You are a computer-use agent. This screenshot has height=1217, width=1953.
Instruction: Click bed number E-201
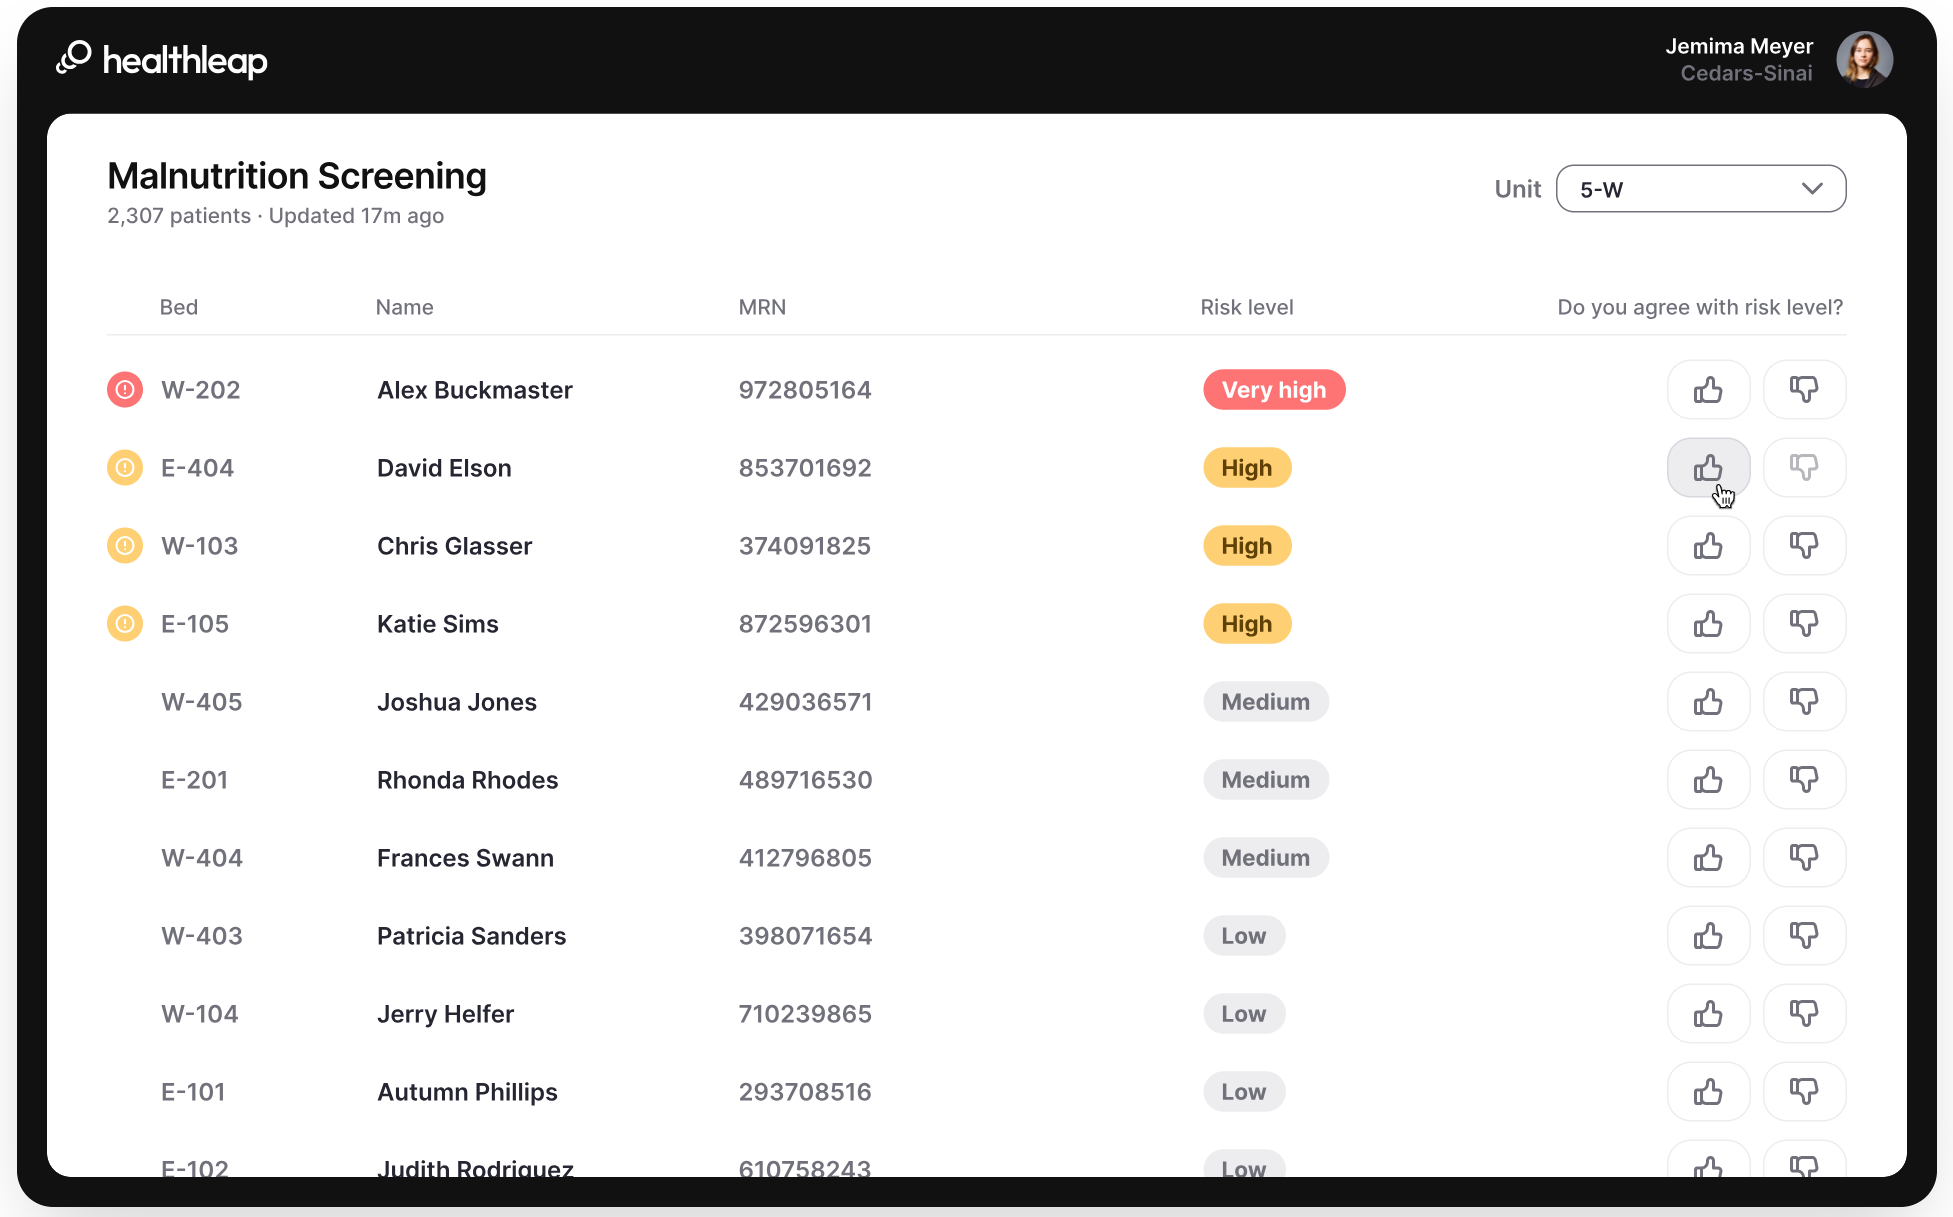195,779
